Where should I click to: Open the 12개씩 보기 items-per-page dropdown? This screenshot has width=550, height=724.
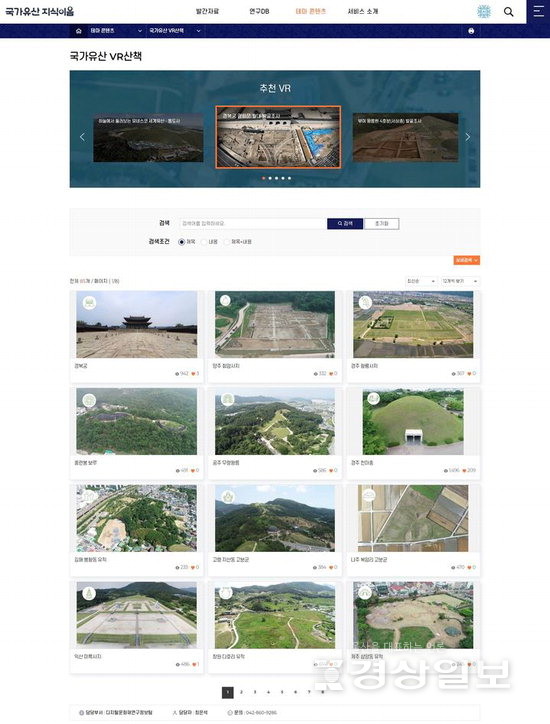(460, 281)
